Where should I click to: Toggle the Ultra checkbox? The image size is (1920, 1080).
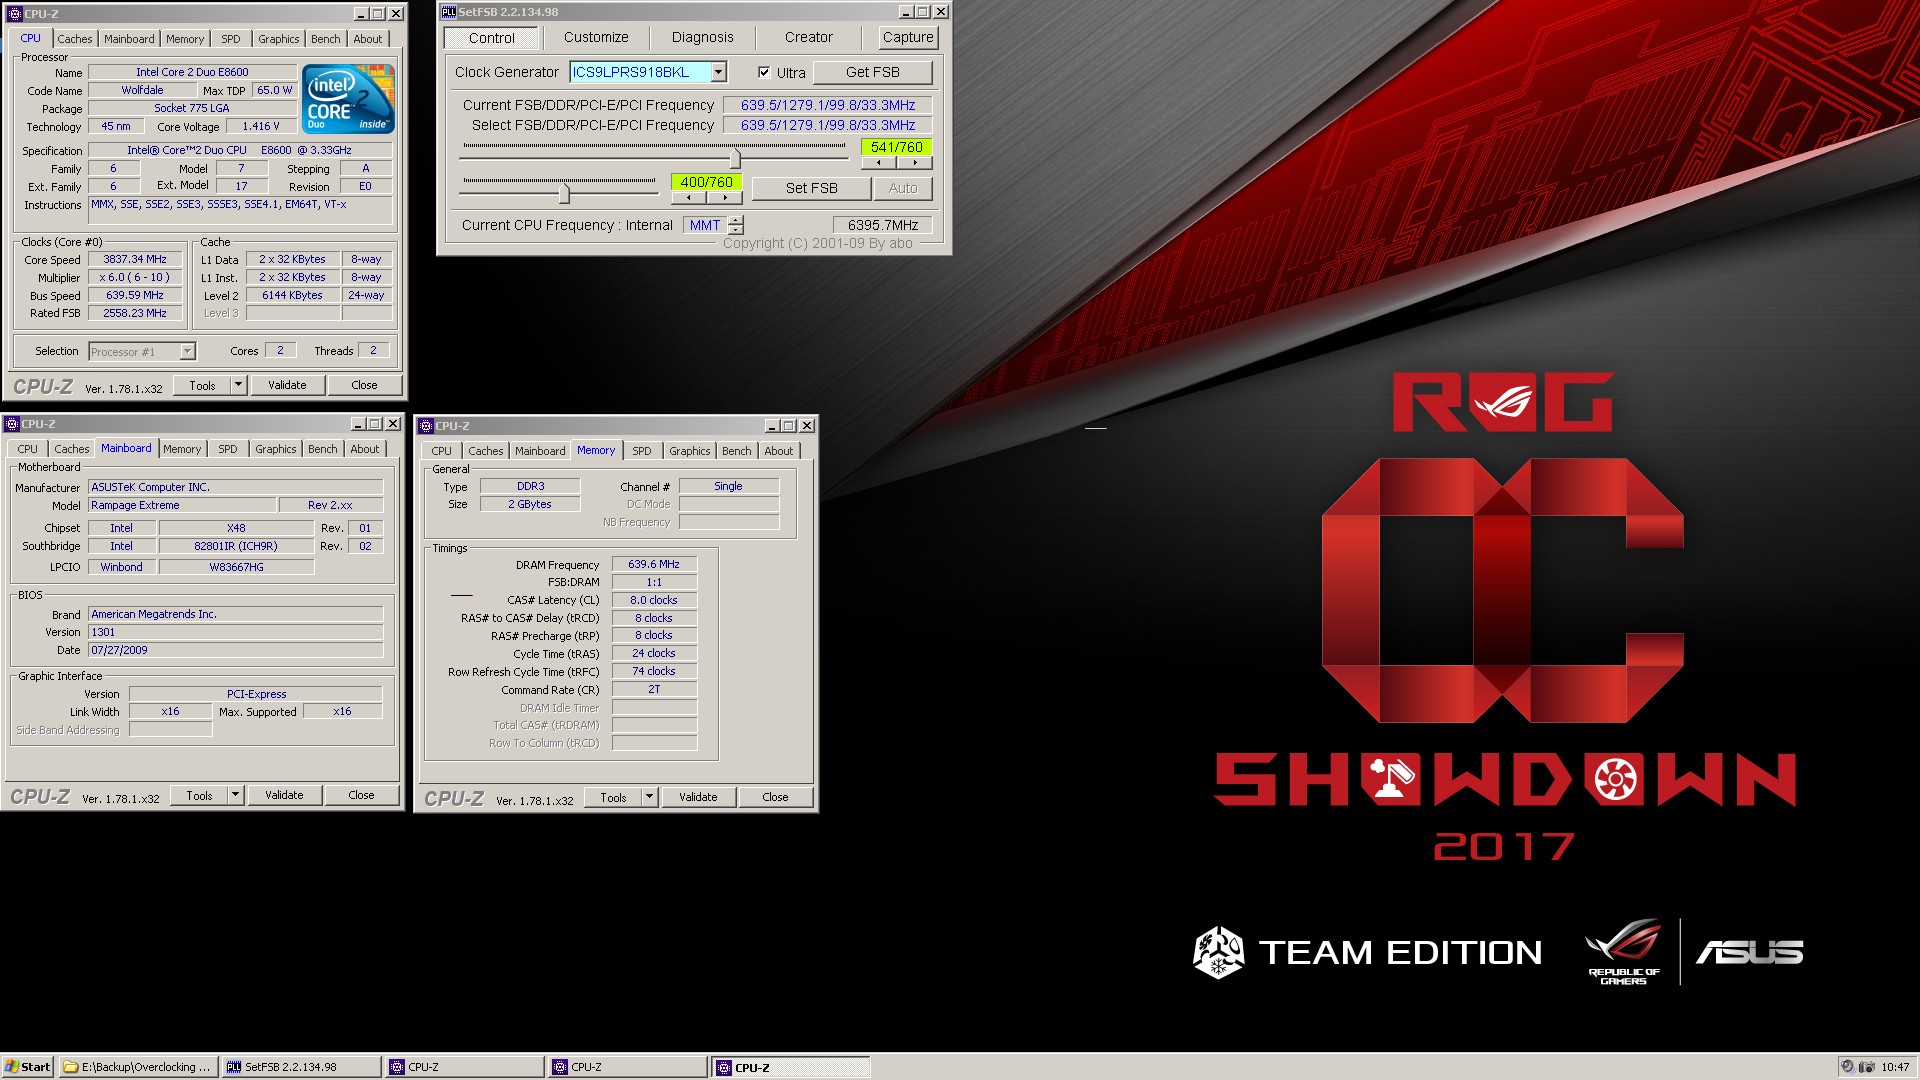(x=764, y=72)
